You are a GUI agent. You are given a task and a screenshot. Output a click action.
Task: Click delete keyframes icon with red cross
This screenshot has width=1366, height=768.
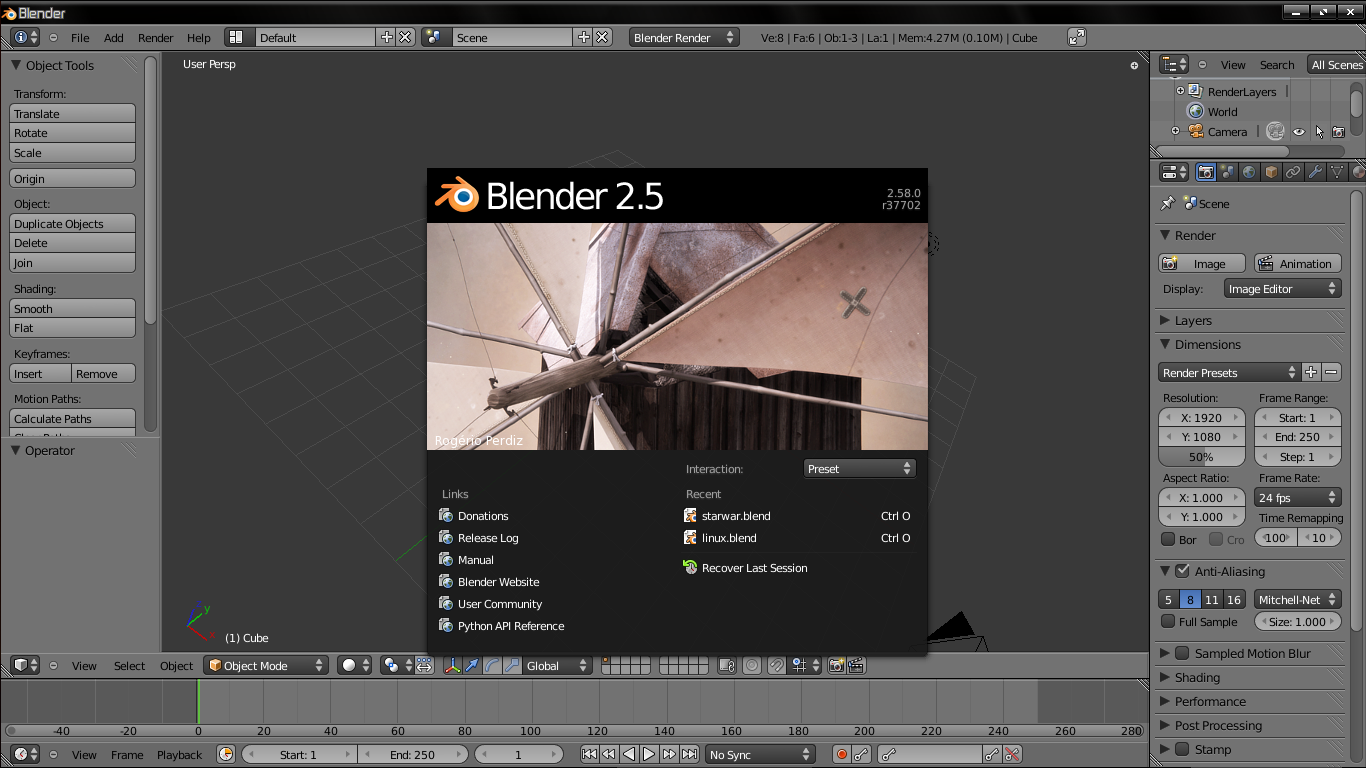(x=1012, y=755)
